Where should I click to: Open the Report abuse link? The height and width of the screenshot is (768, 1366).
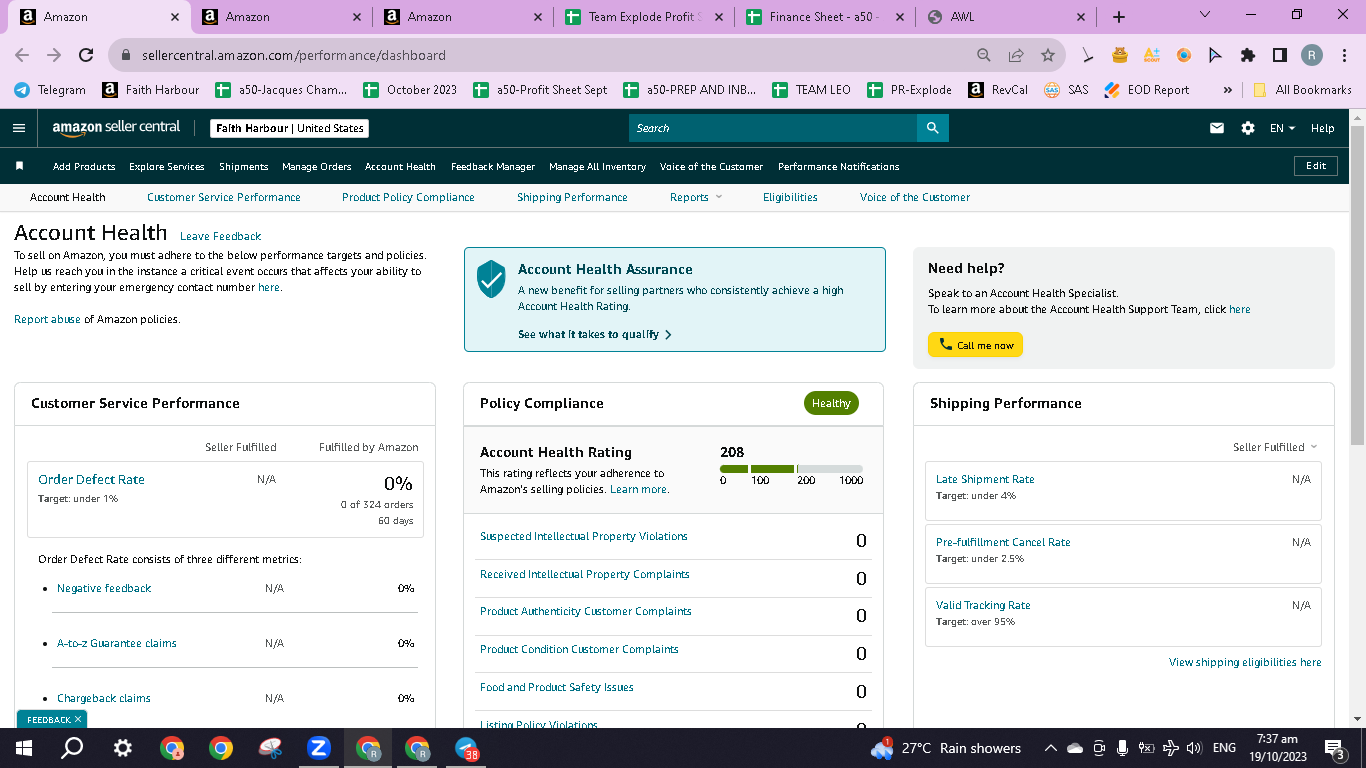[x=47, y=319]
